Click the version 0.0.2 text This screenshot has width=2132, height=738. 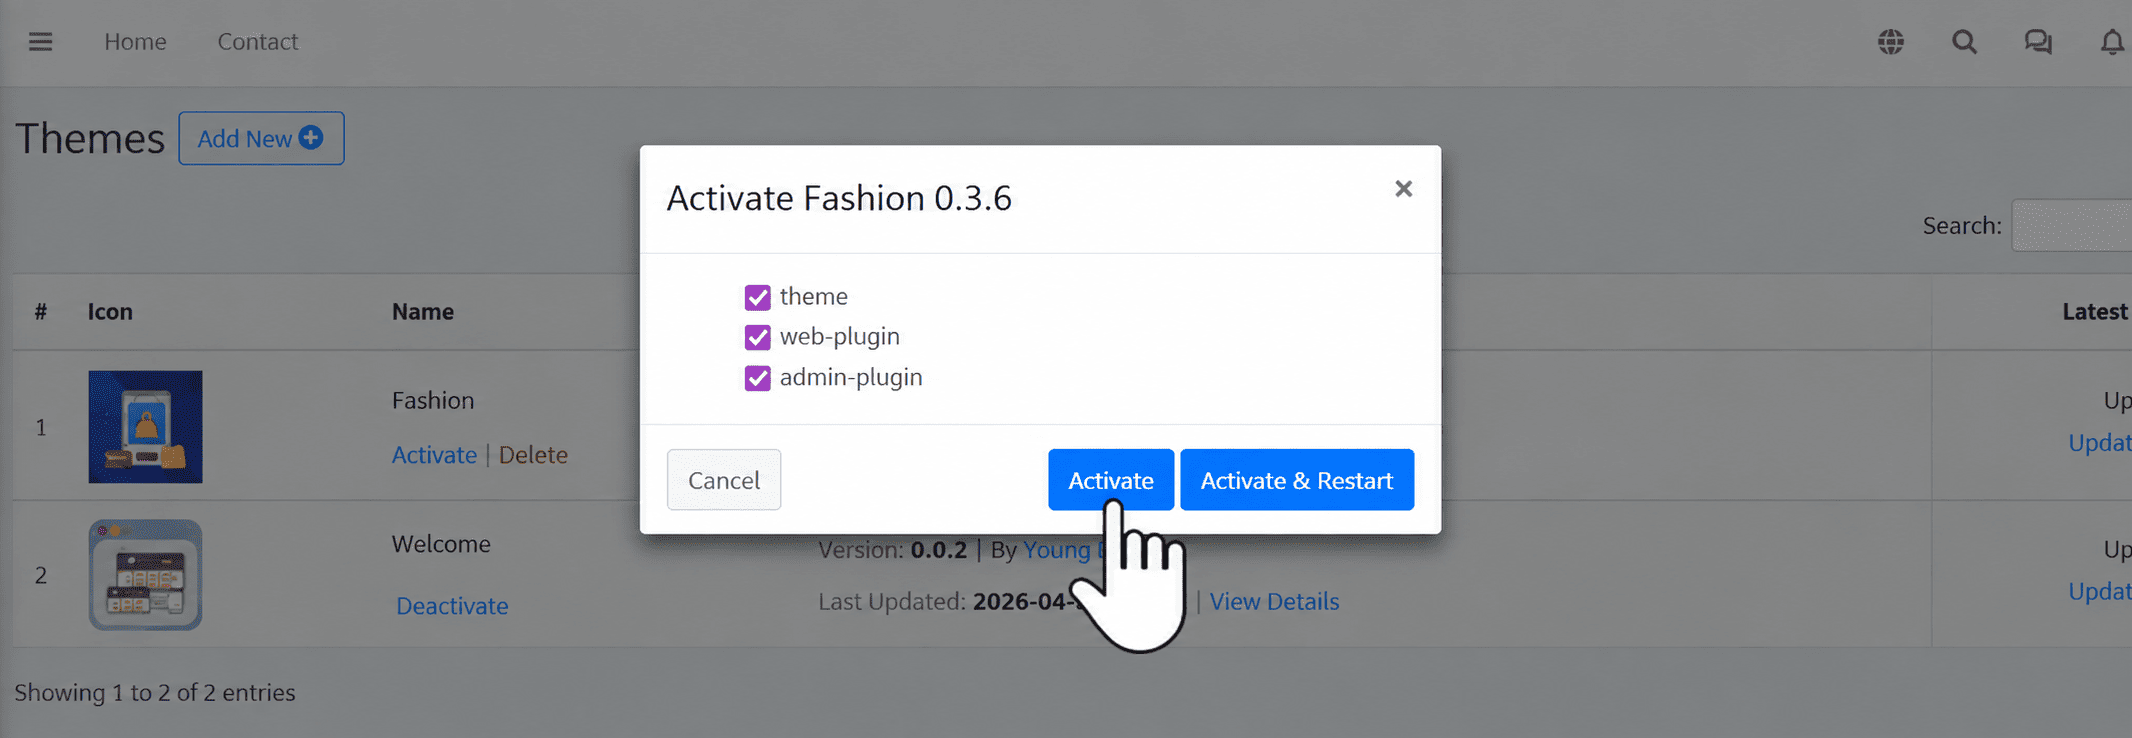pos(938,550)
